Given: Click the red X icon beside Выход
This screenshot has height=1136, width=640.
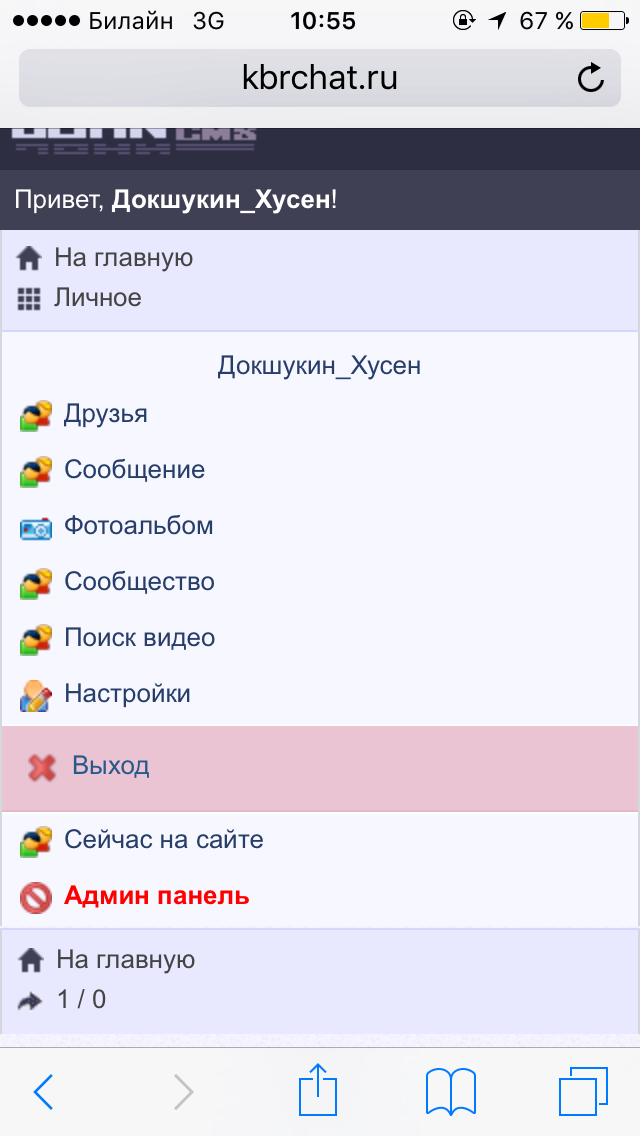Looking at the screenshot, I should click(x=42, y=768).
